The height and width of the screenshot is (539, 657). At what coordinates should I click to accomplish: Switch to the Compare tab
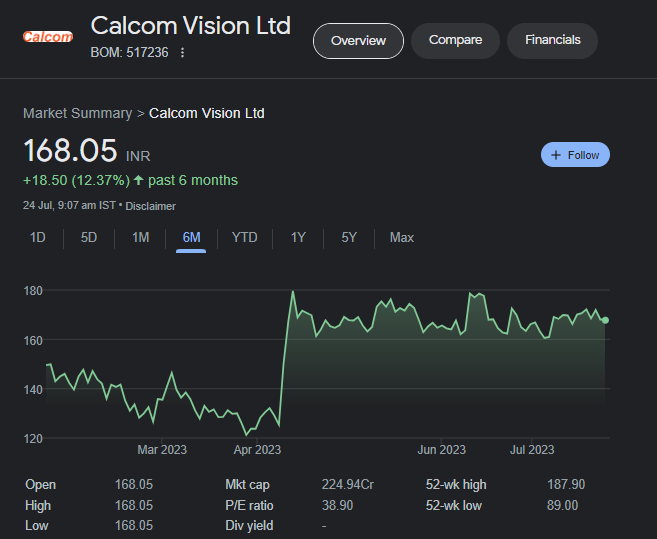point(455,41)
